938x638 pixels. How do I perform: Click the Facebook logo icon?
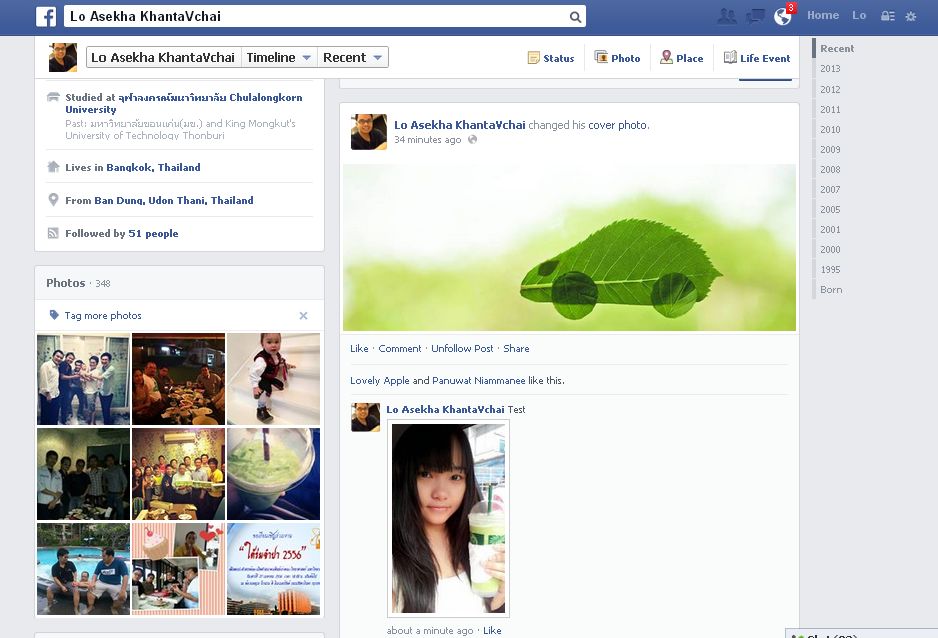coord(46,16)
